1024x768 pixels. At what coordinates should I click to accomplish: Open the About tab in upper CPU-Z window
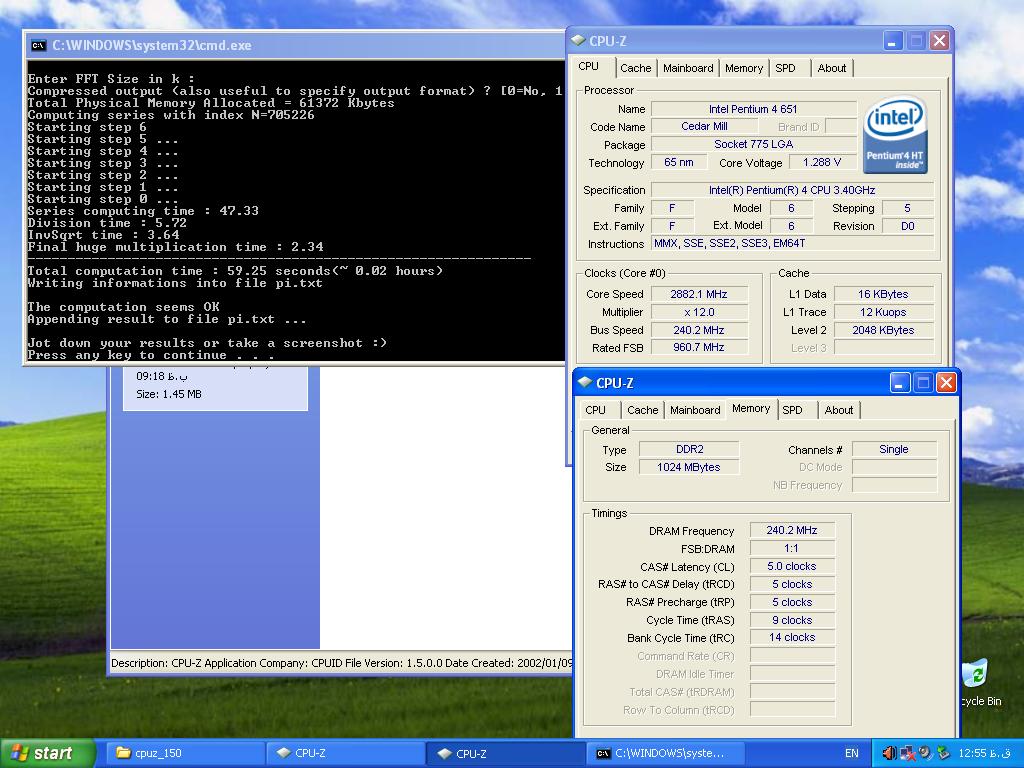pos(831,68)
